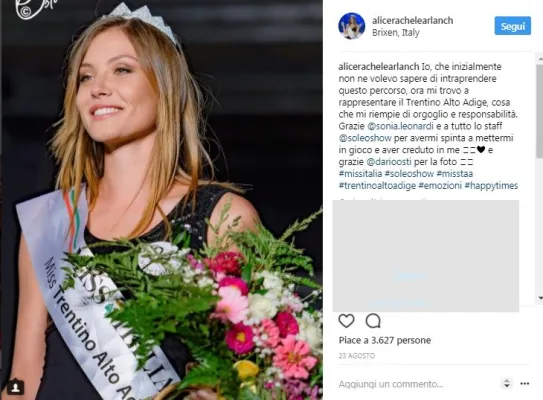The width and height of the screenshot is (543, 400).
Task: Show tagged people icon on photo
Action: (x=16, y=388)
